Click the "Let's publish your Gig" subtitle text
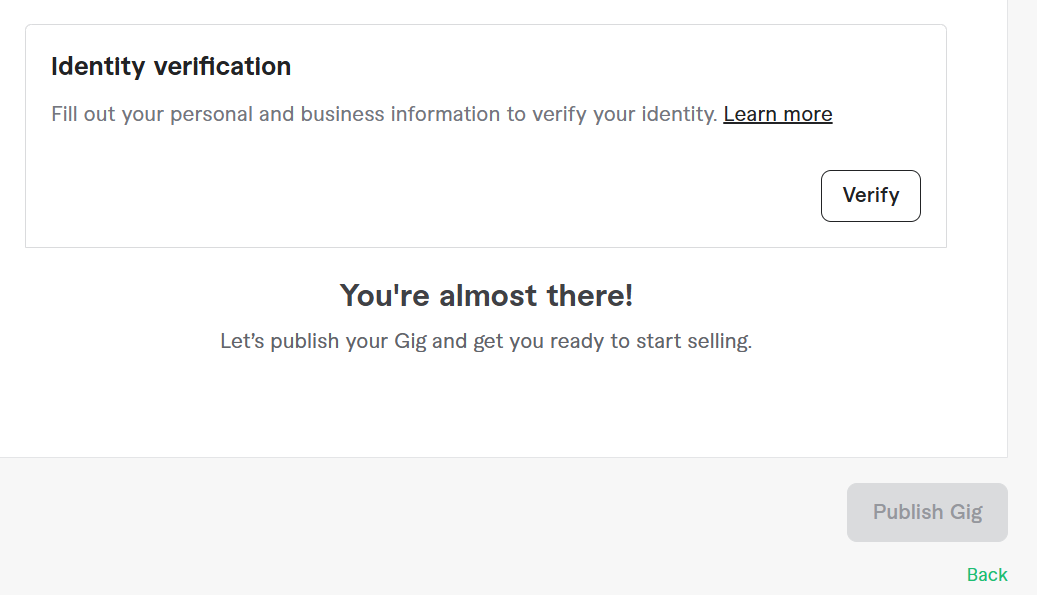This screenshot has width=1037, height=595. click(485, 341)
